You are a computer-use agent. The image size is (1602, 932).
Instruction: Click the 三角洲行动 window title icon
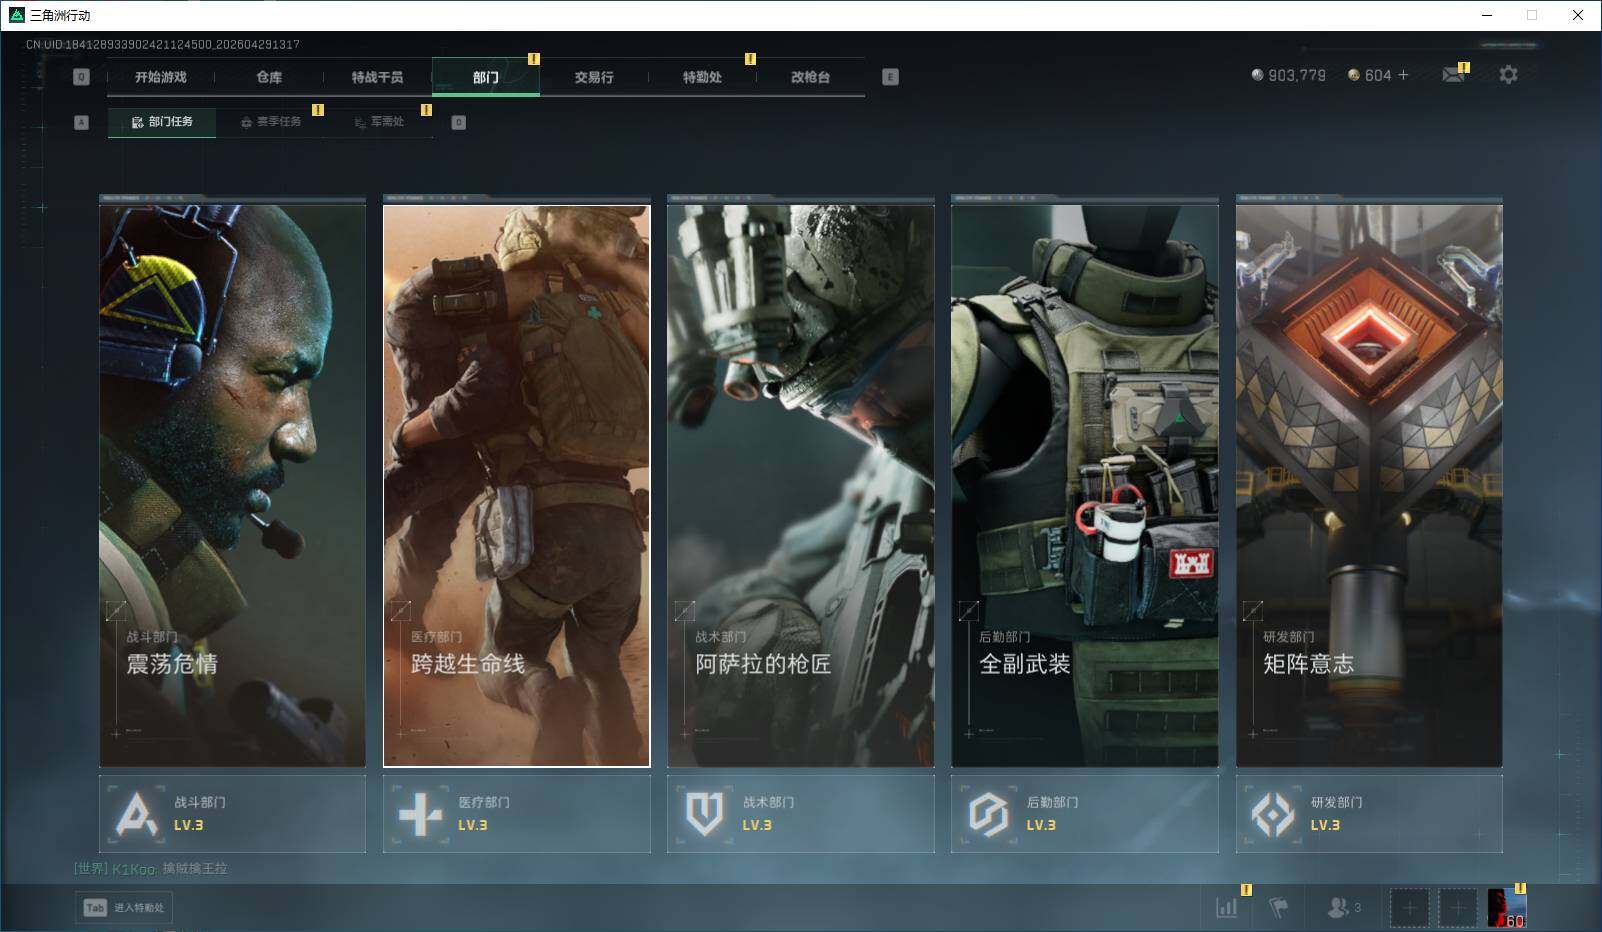16,15
